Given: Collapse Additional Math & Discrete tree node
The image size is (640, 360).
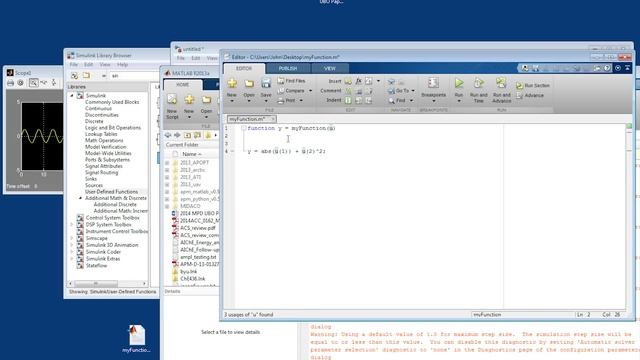Looking at the screenshot, I should (x=80, y=198).
